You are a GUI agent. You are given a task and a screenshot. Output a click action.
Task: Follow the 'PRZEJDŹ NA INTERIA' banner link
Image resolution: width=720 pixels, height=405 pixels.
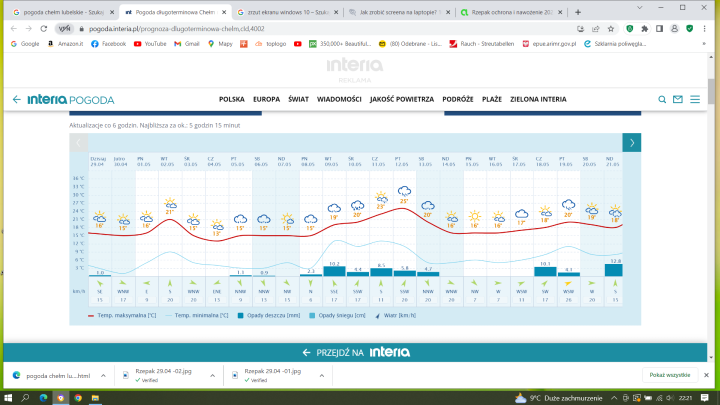click(359, 352)
